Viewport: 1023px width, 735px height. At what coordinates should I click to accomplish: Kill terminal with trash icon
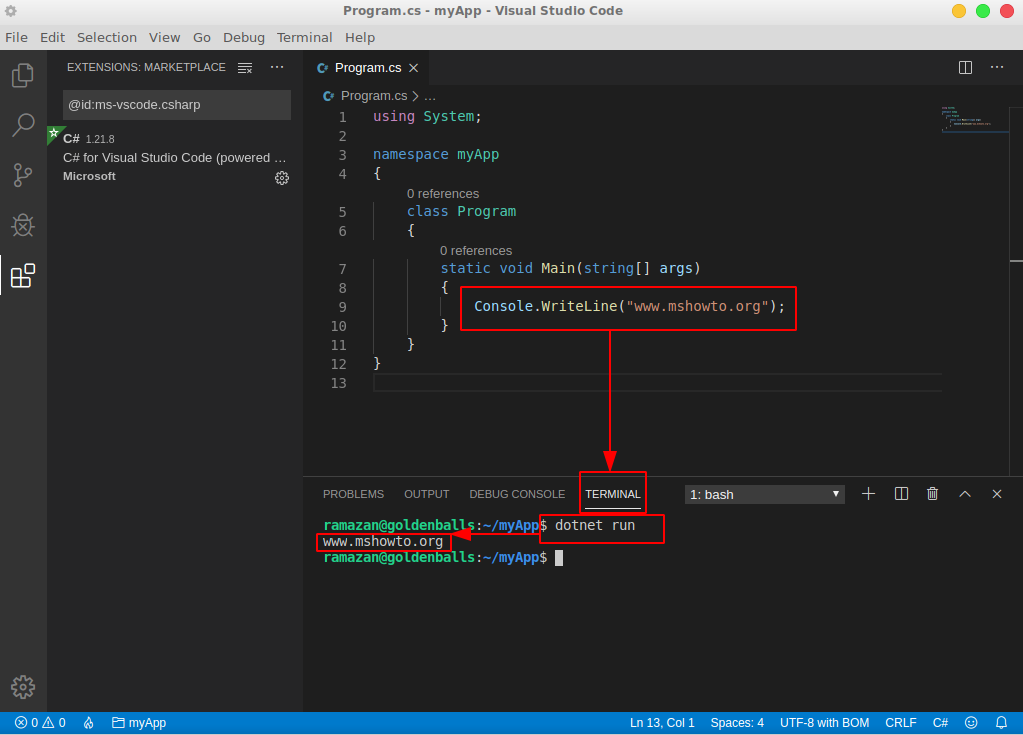point(933,494)
